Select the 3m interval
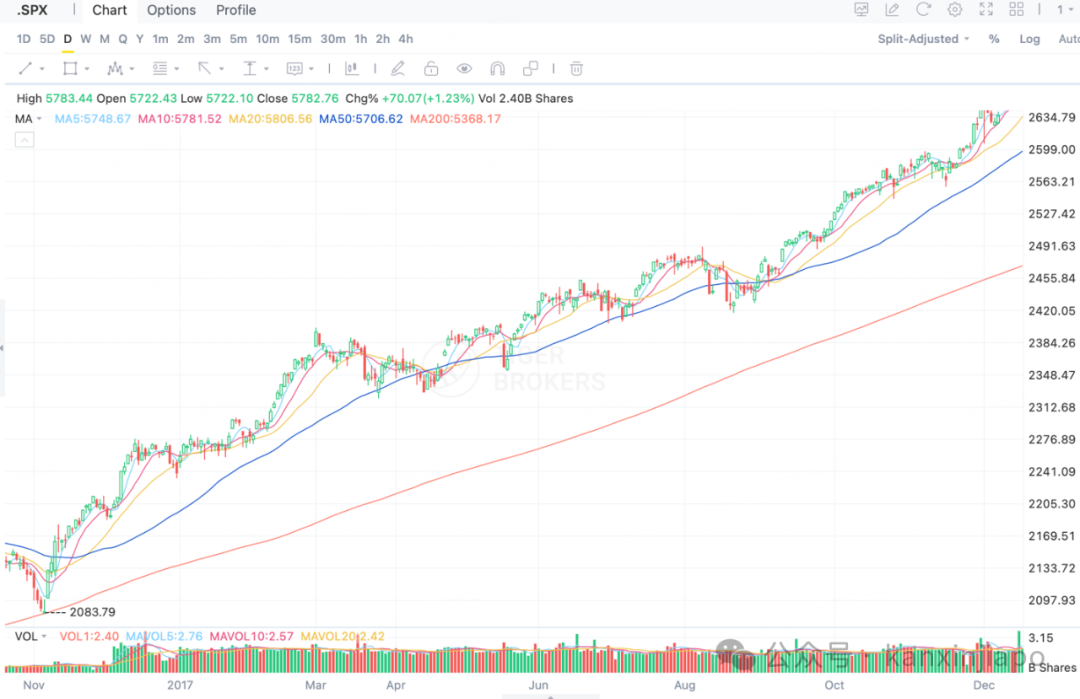Screen dimensions: 1080x699 tap(212, 39)
